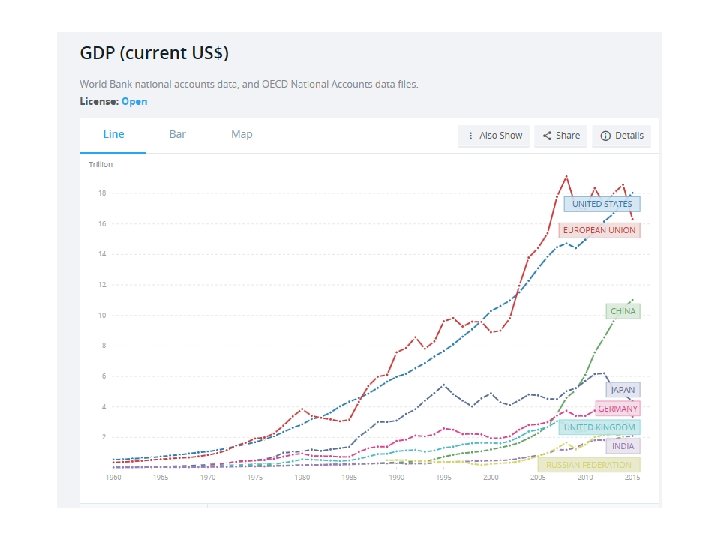Click the Japan series label

pos(622,390)
